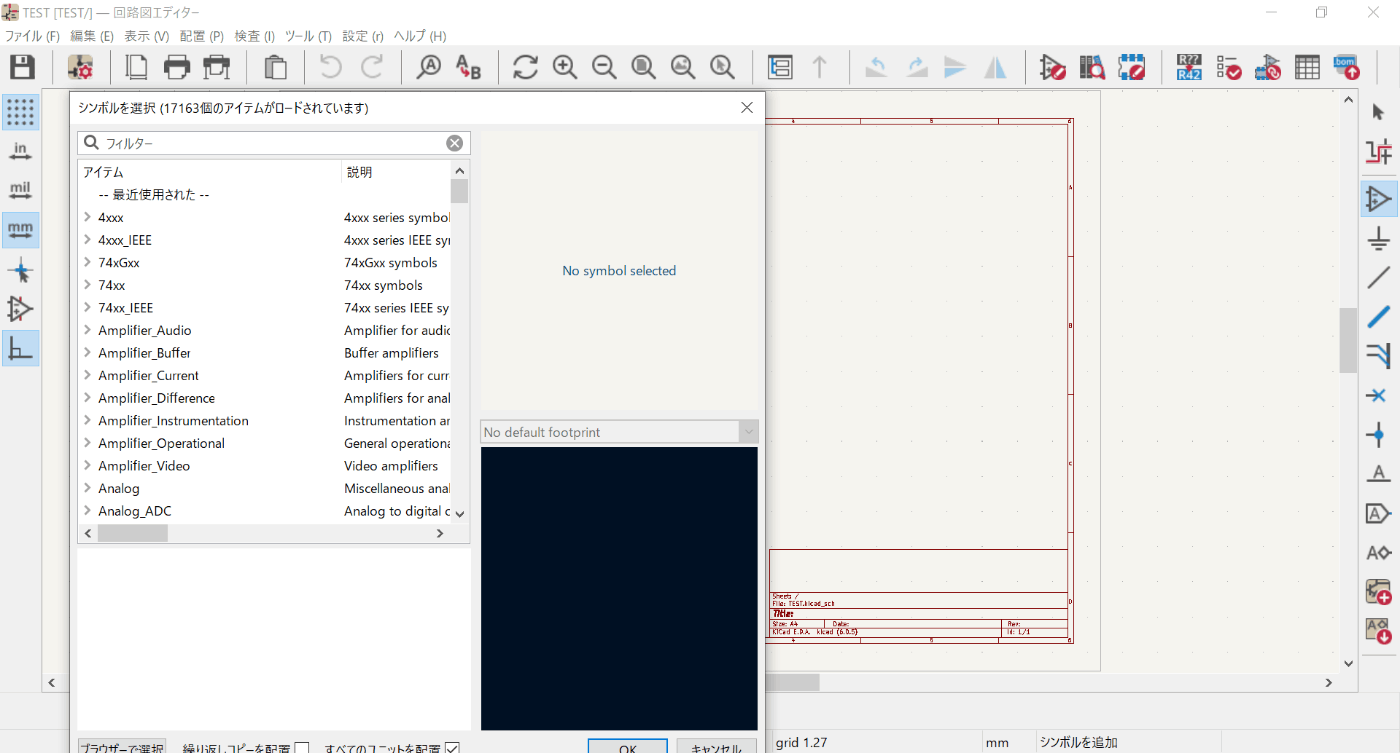The height and width of the screenshot is (753, 1400).
Task: Open the symbol library browser
Action: point(1091,67)
